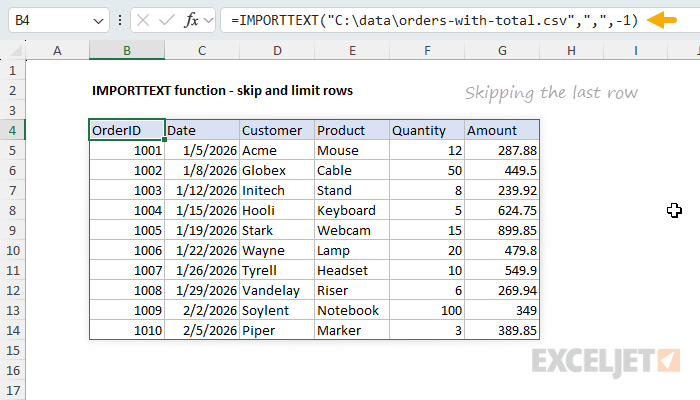Select product cell 'Headset'
Viewport: 700px width, 400px height.
click(352, 271)
